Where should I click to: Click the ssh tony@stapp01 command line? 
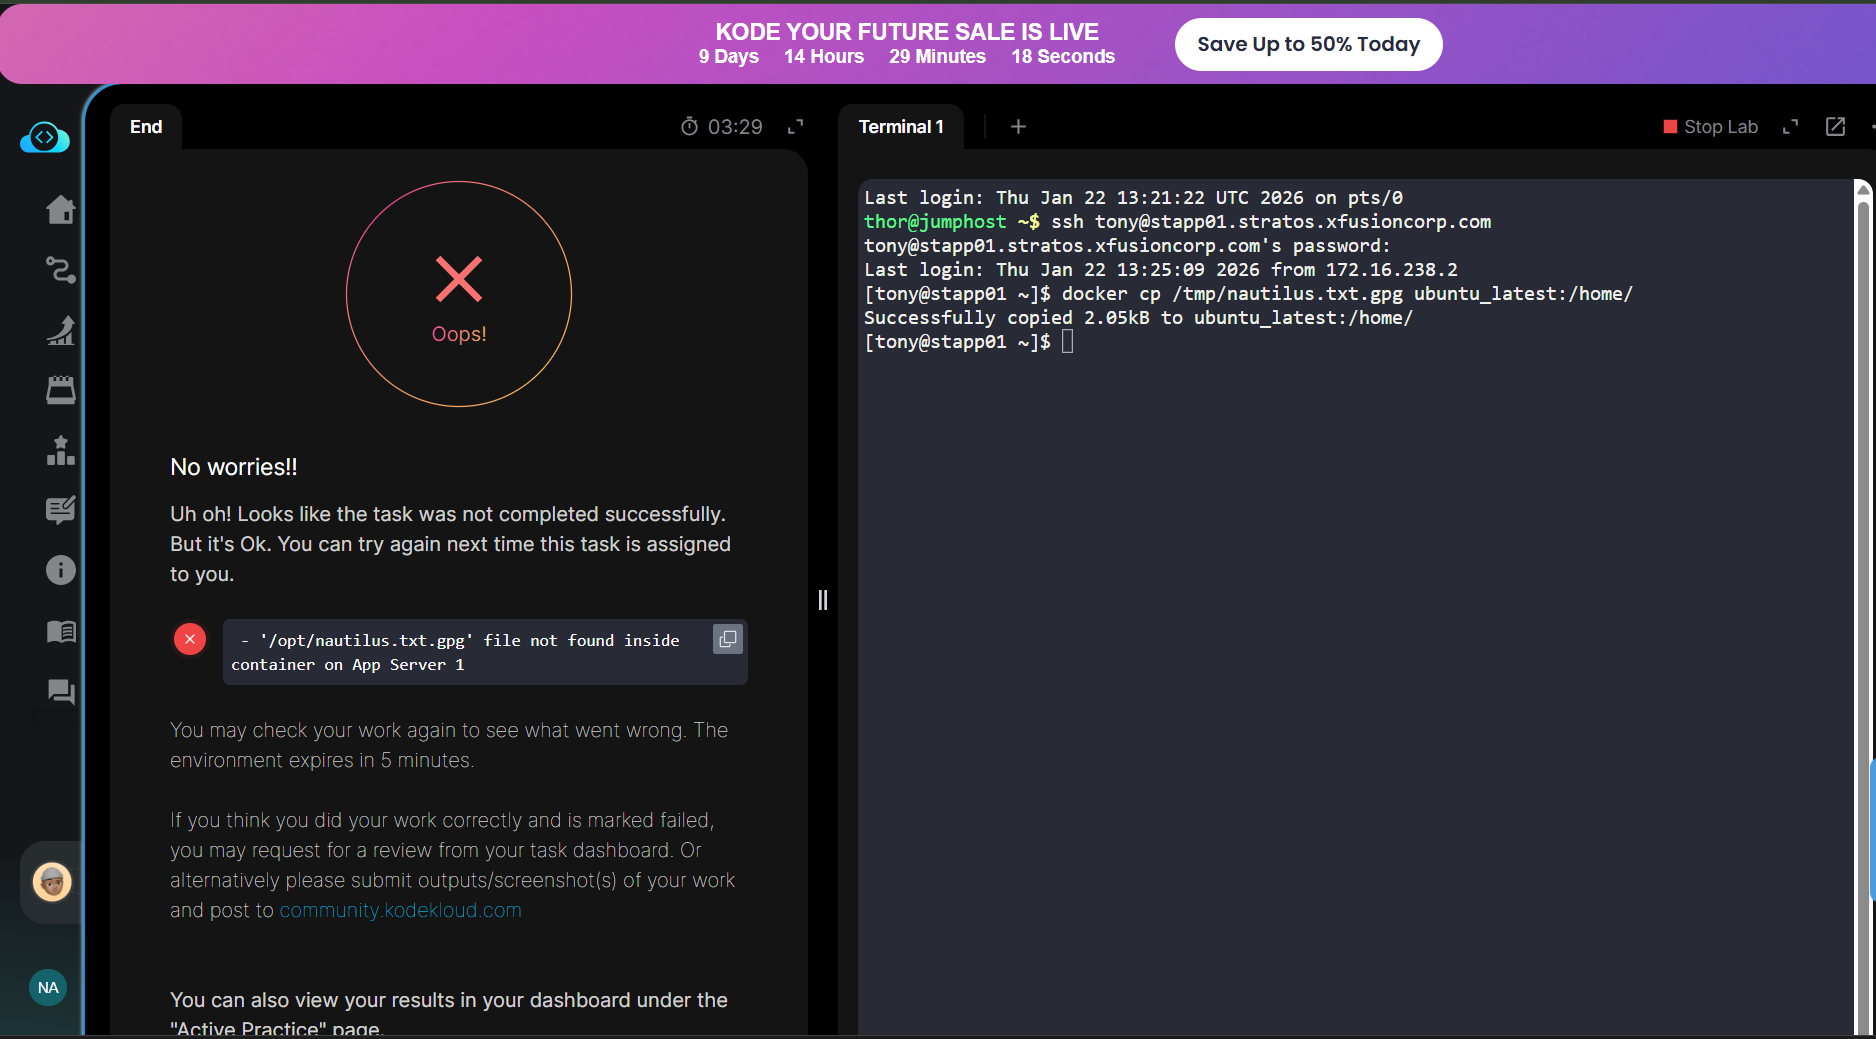[x=1177, y=222]
